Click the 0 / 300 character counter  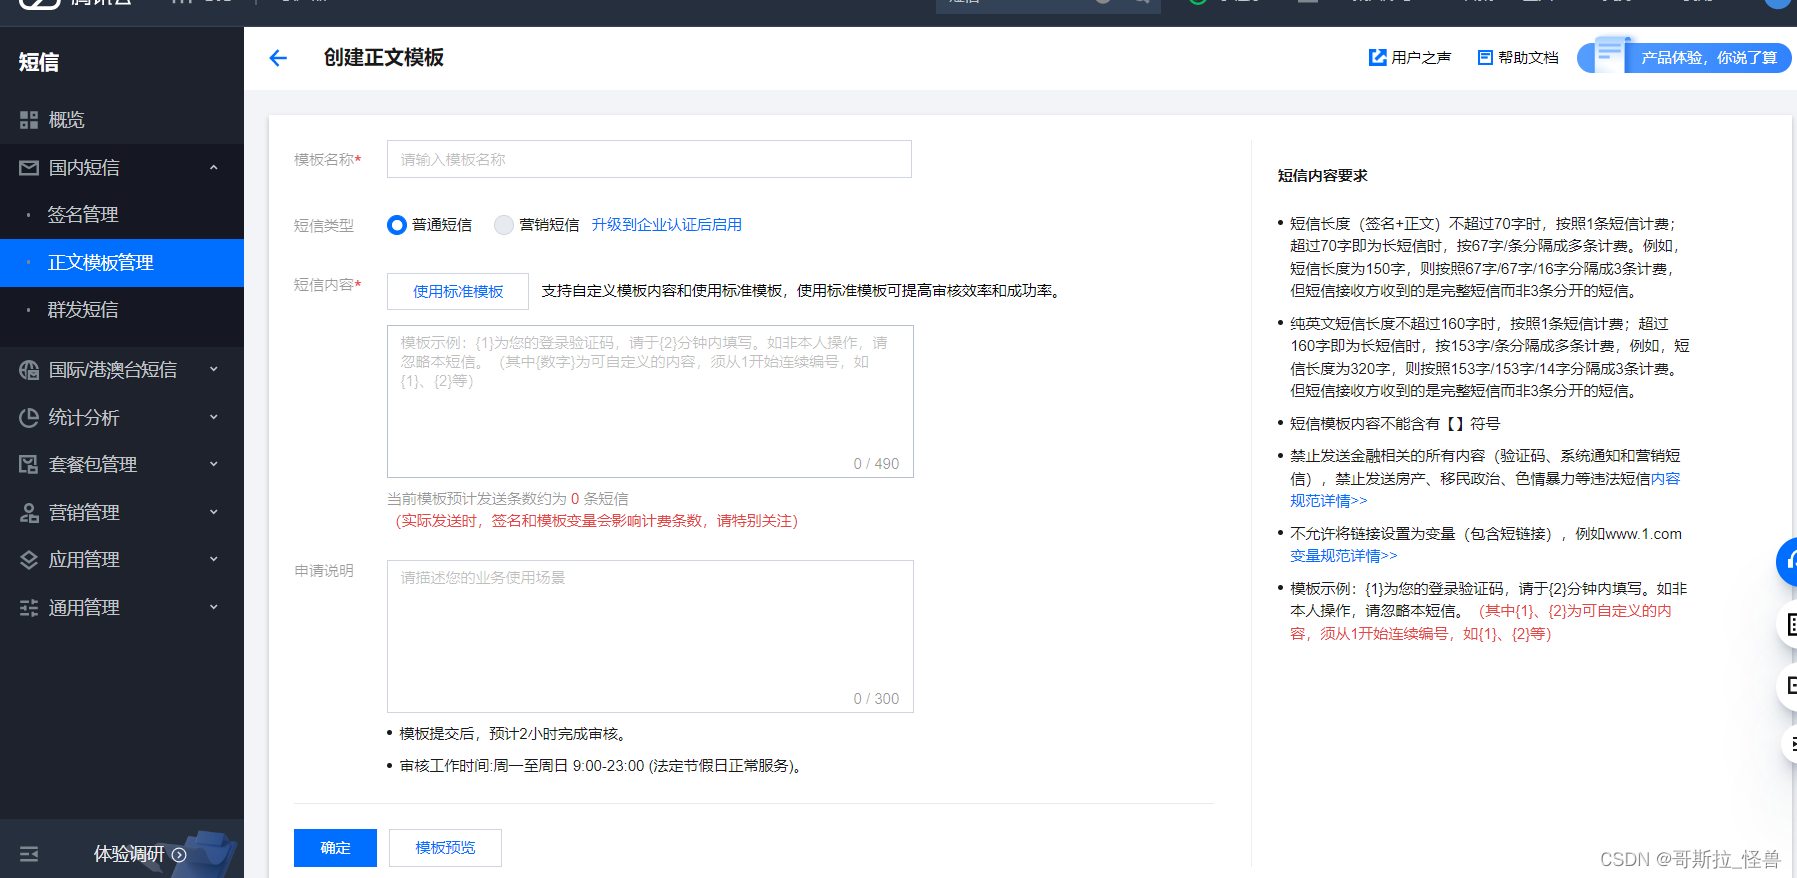[x=876, y=699]
